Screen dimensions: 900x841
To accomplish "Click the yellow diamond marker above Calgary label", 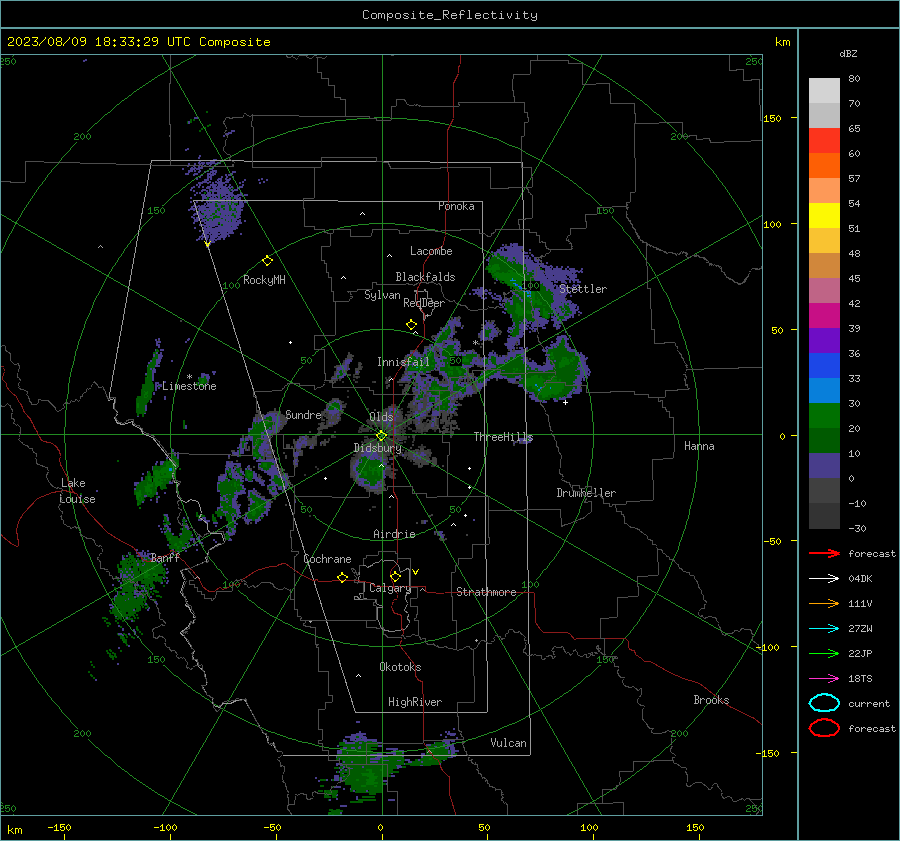I will click(x=395, y=576).
